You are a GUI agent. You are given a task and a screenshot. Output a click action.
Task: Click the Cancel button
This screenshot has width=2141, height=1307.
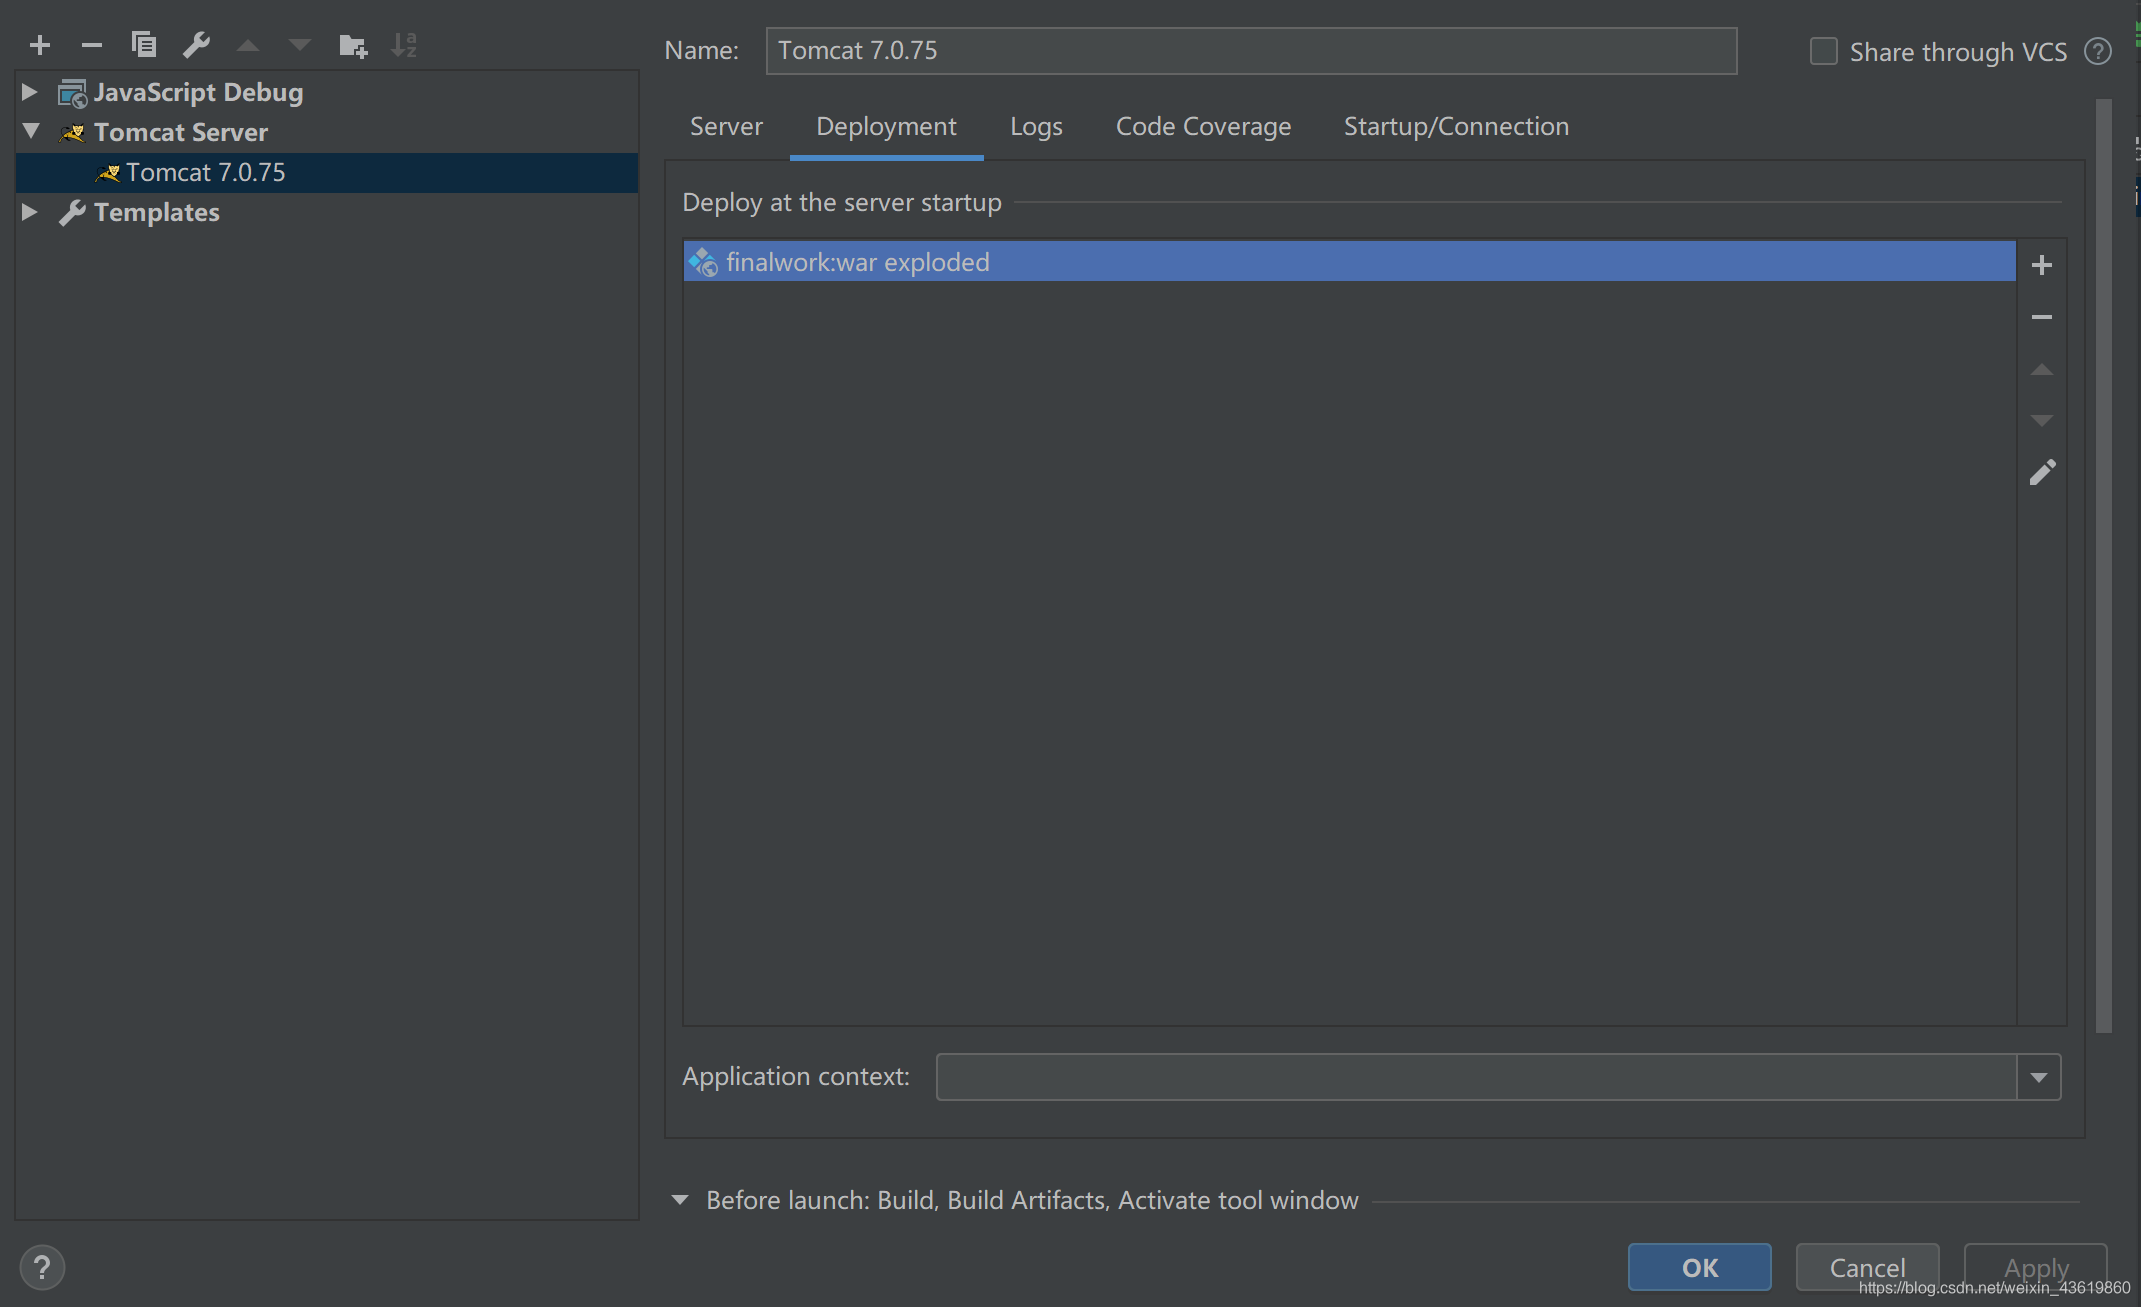click(x=1867, y=1268)
